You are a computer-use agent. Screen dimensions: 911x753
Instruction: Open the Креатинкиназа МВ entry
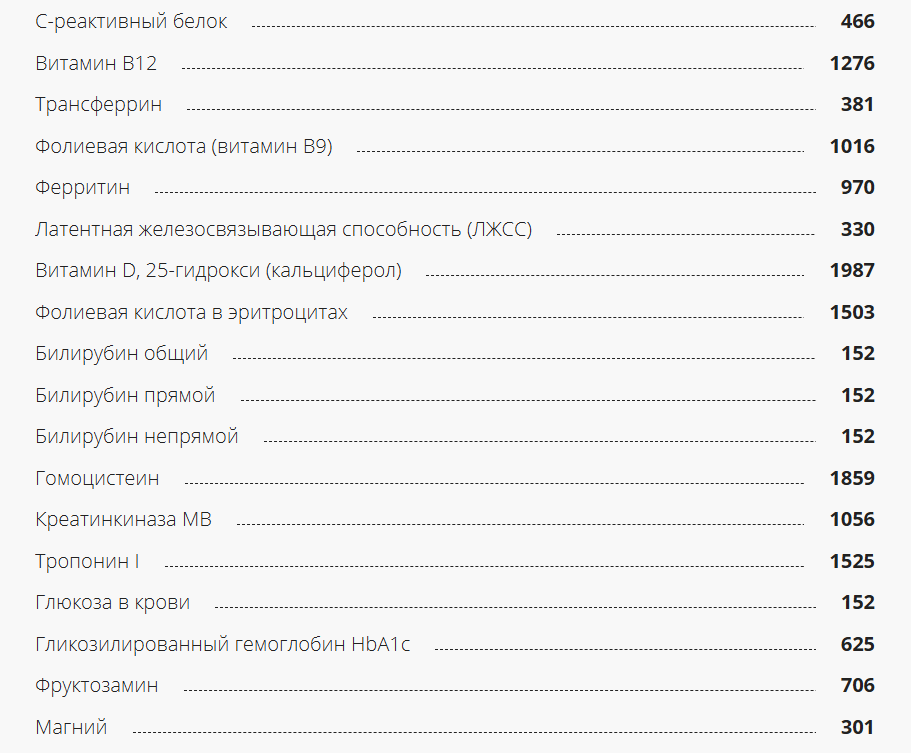tap(123, 520)
